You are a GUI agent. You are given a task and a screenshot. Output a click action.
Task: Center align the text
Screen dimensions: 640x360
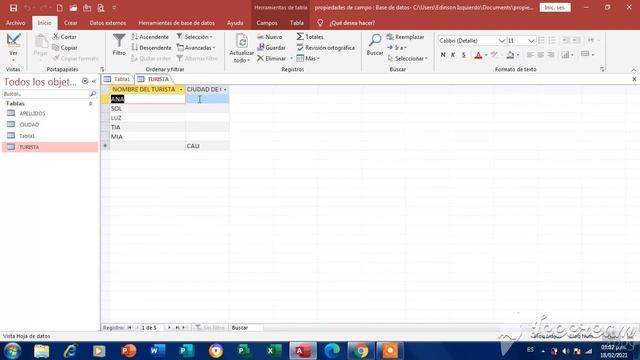(540, 55)
